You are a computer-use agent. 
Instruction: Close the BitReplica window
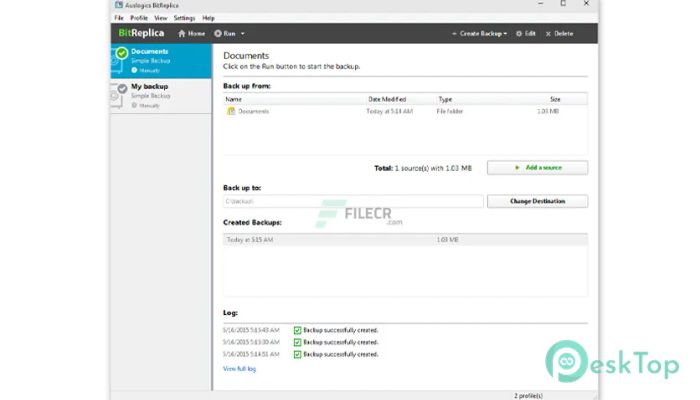(x=586, y=4)
